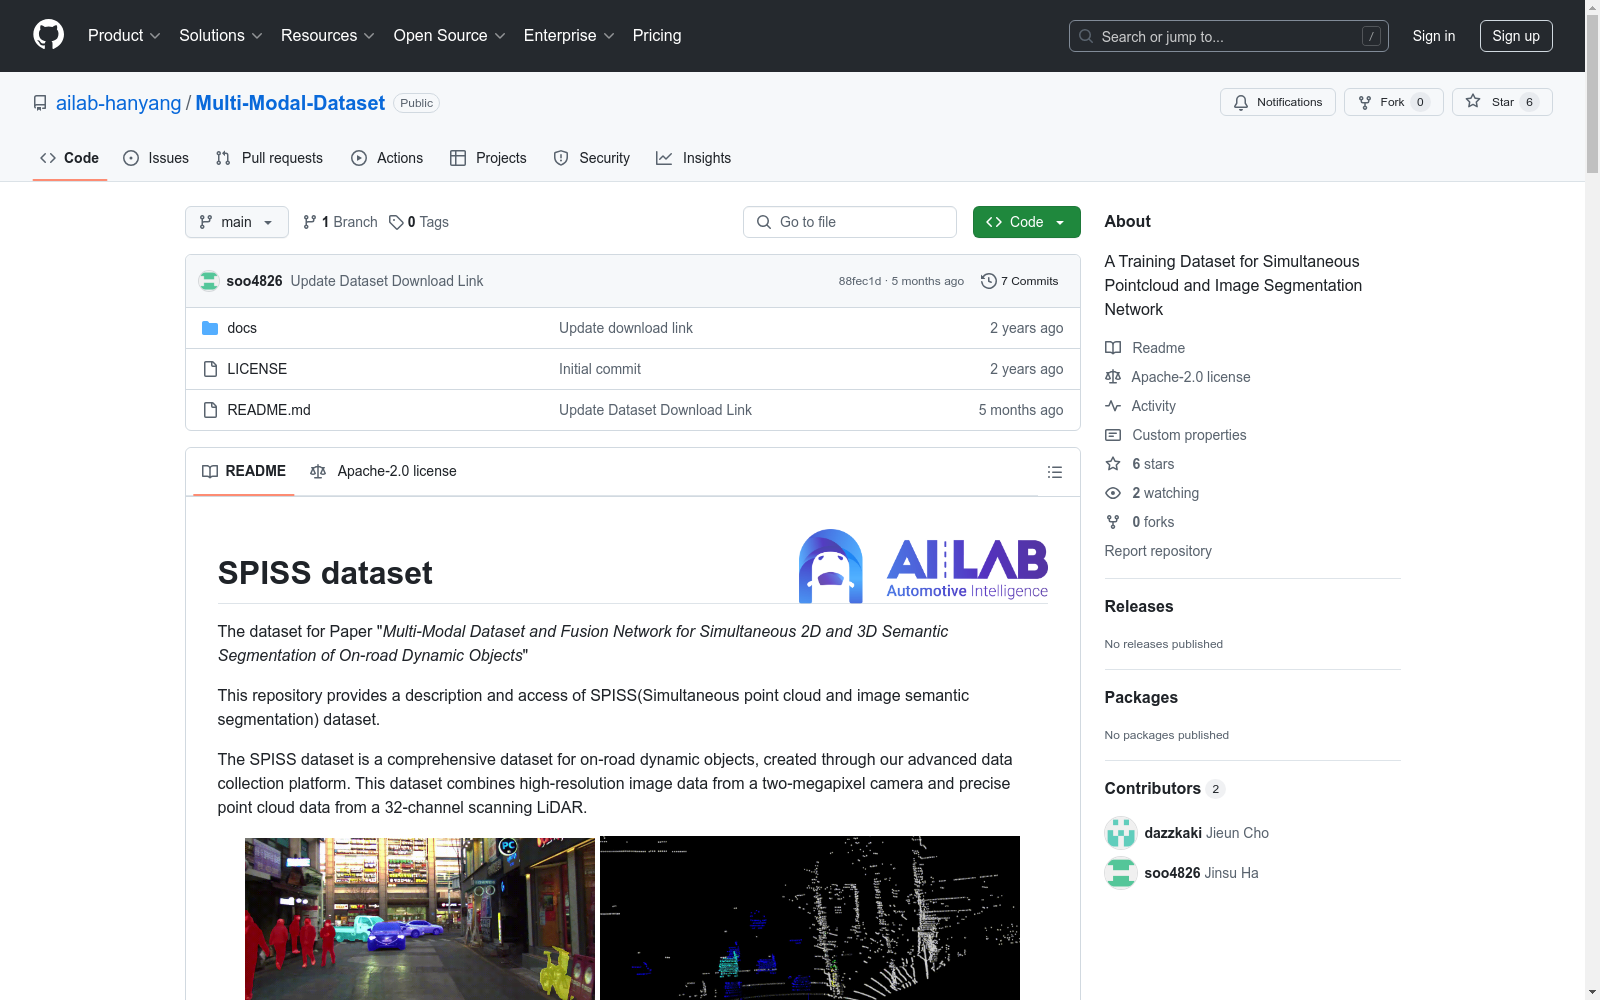1600x1000 pixels.
Task: Switch to the Actions tab
Action: [387, 158]
